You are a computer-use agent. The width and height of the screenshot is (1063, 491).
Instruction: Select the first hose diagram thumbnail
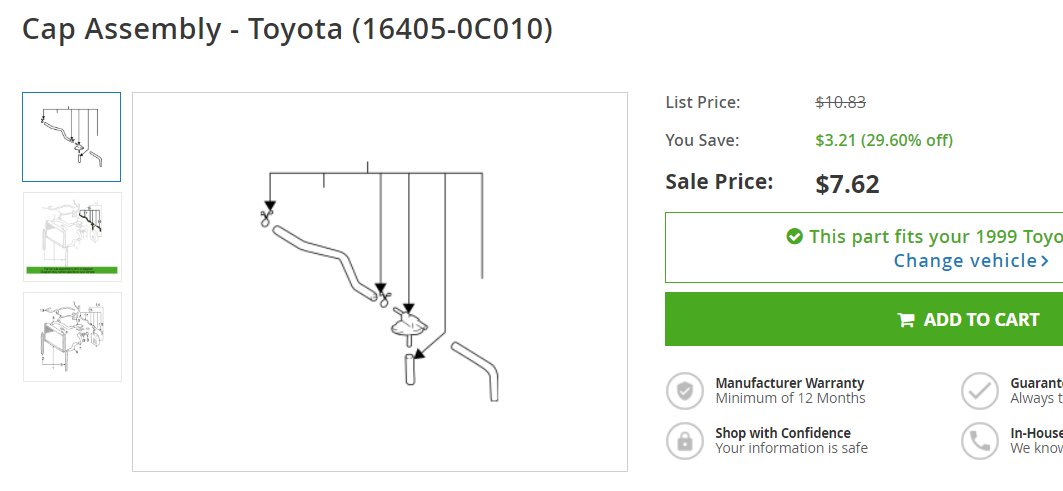point(71,137)
